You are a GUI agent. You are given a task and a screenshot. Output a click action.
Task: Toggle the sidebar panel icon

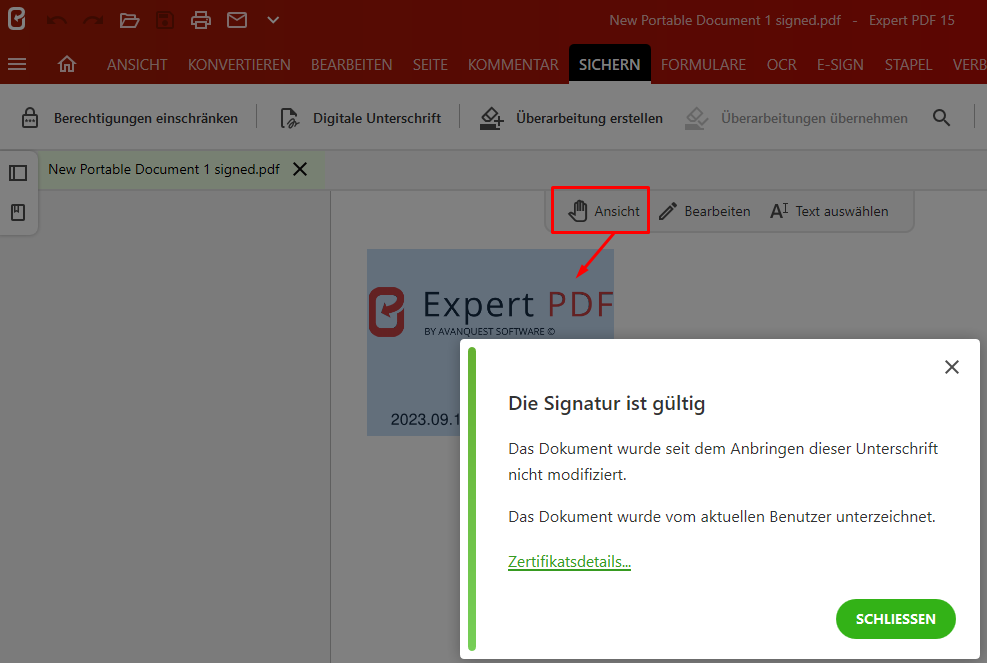[18, 173]
